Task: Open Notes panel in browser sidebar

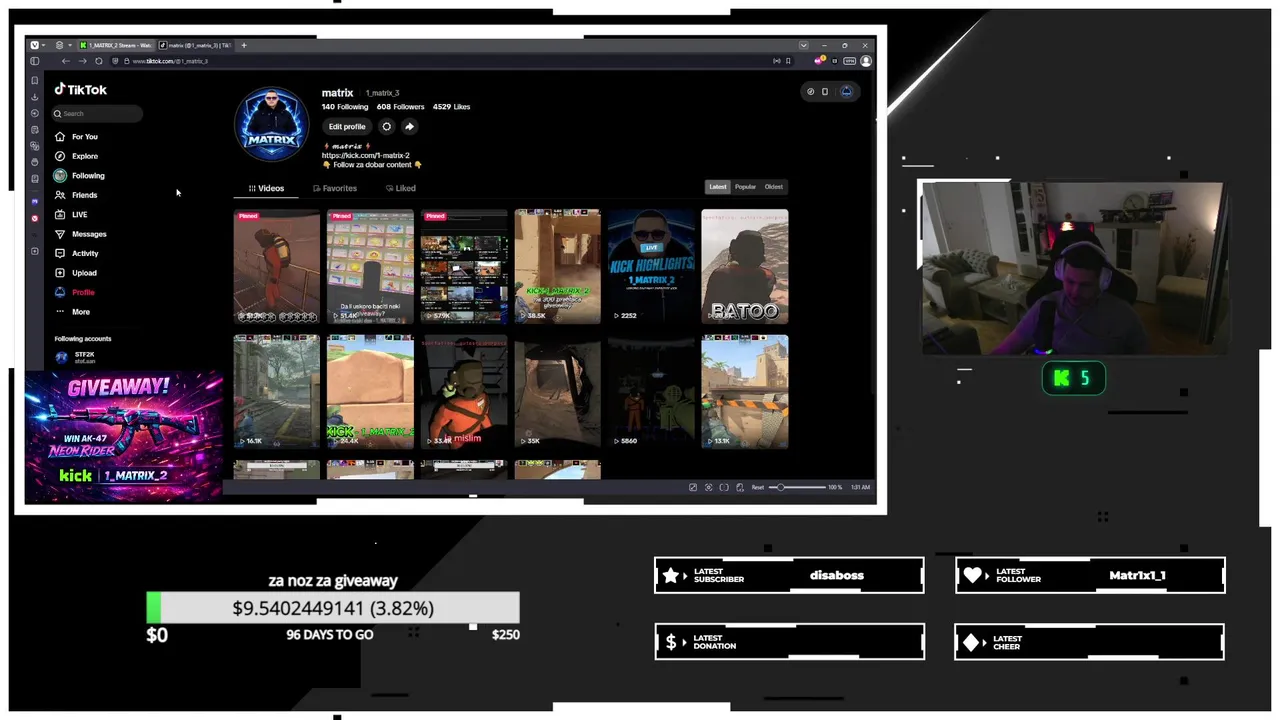Action: coord(34,129)
